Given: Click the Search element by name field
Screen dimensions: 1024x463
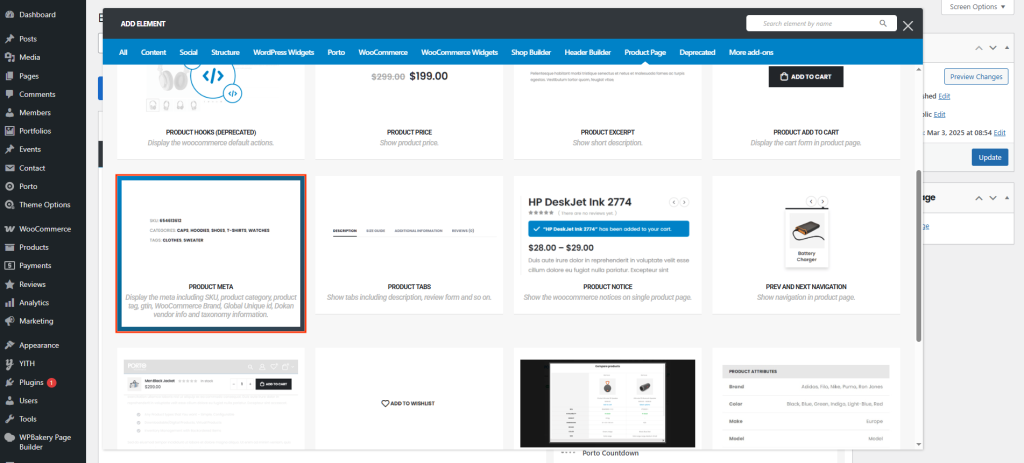Looking at the screenshot, I should tap(810, 23).
